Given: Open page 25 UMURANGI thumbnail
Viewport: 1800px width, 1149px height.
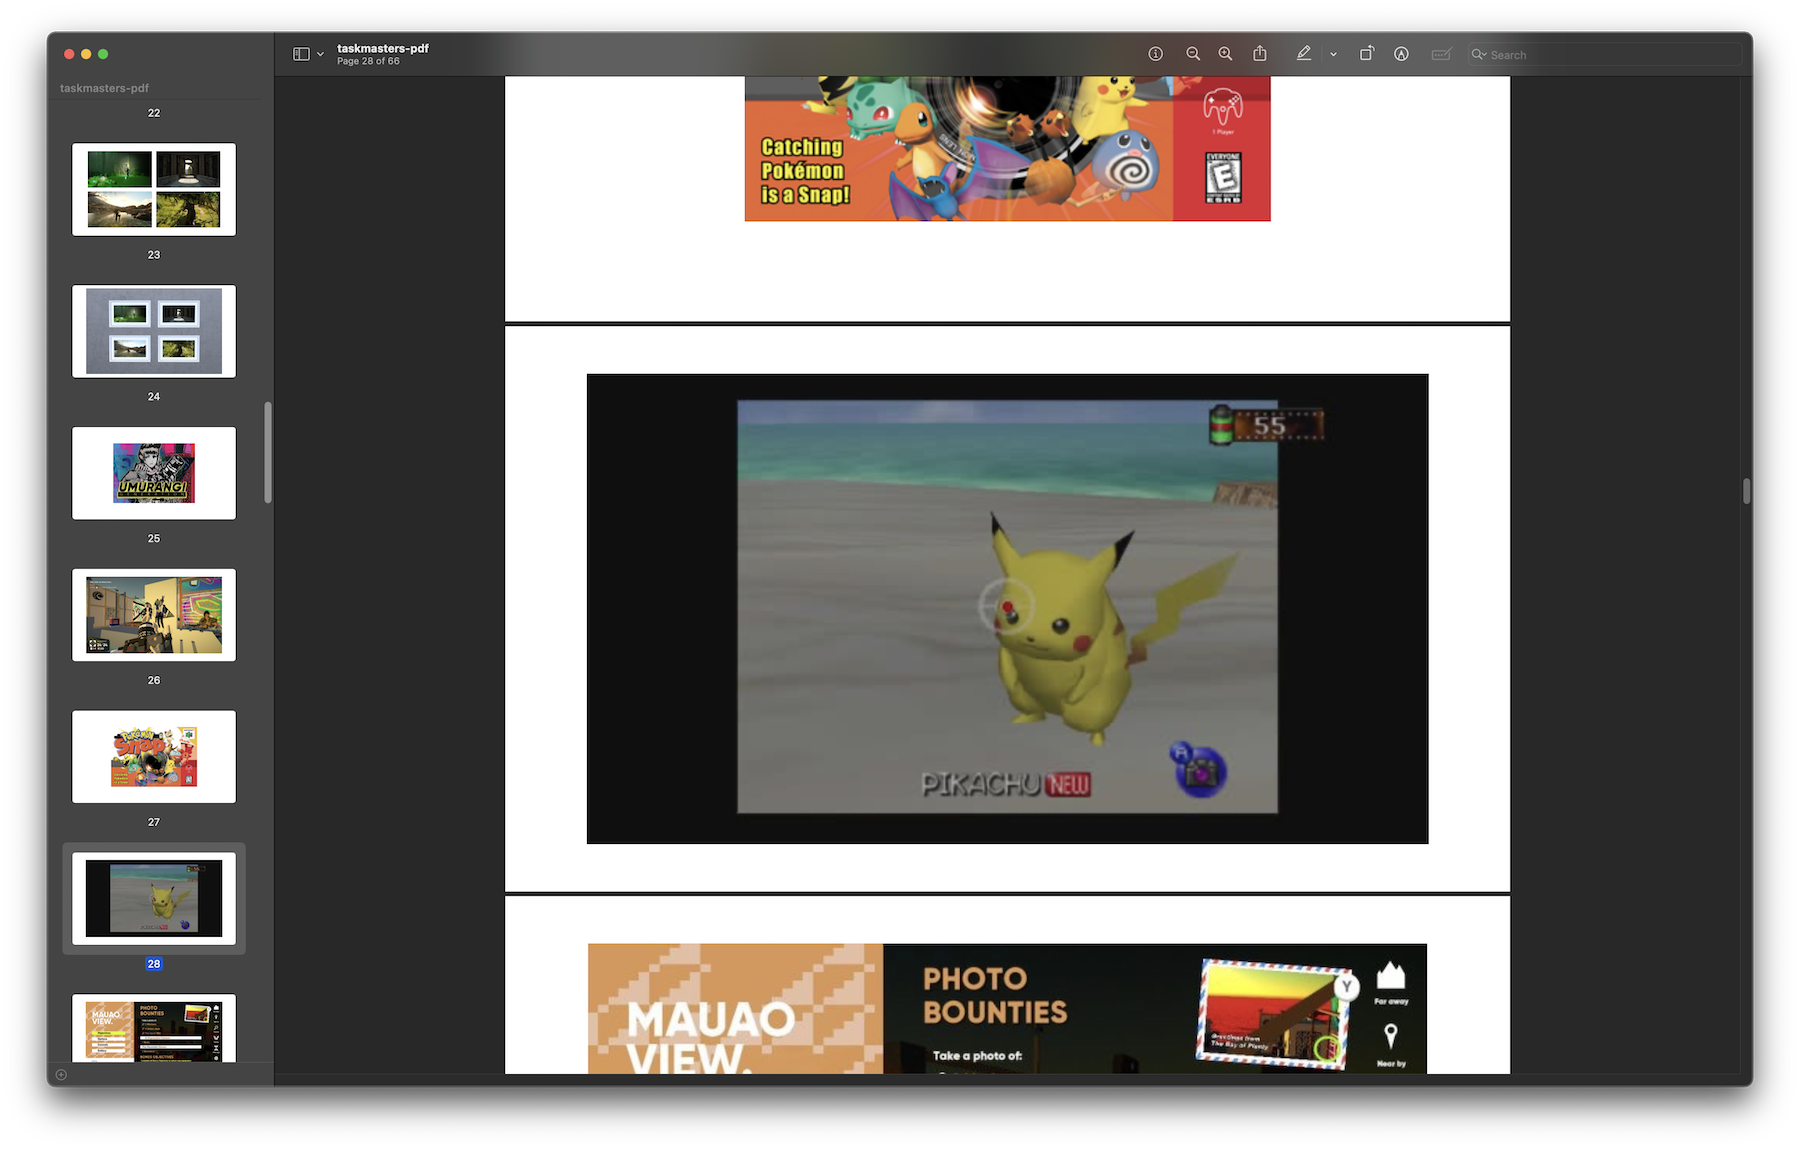Looking at the screenshot, I should click(154, 473).
